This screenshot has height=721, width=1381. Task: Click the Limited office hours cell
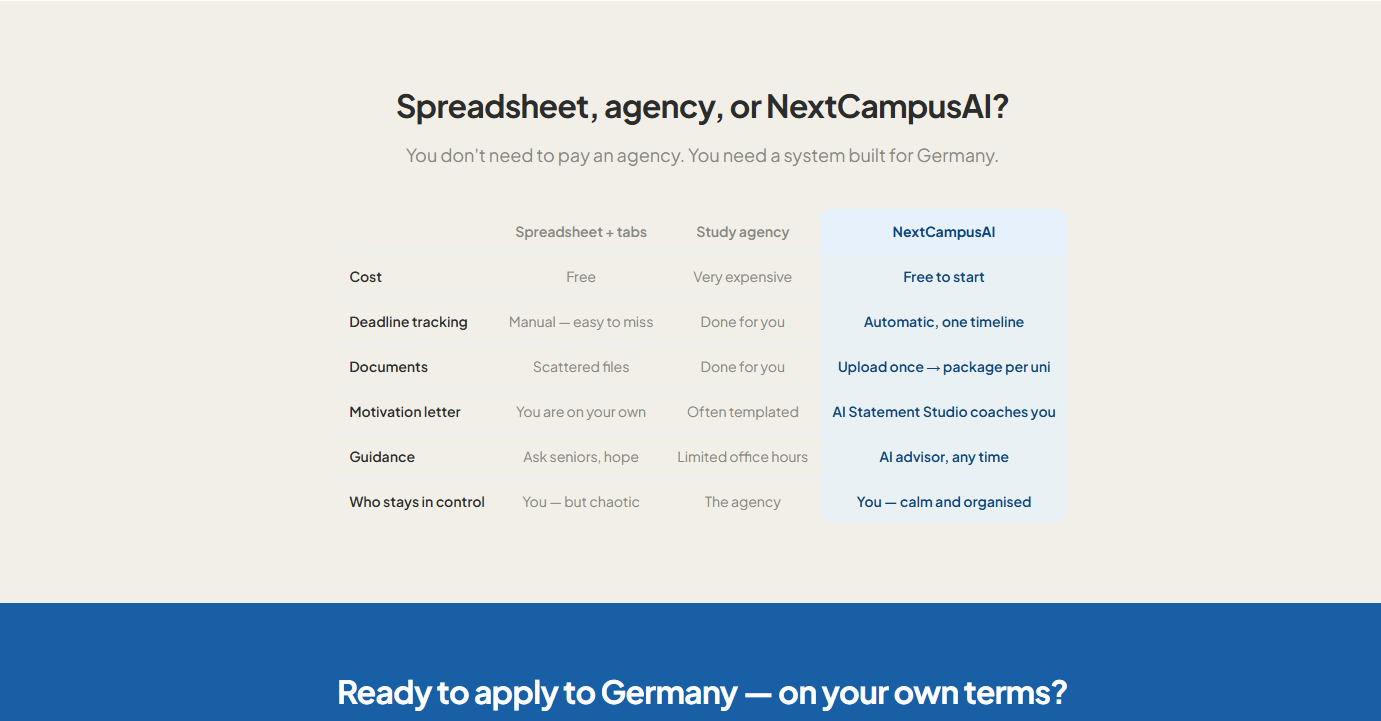pos(743,457)
